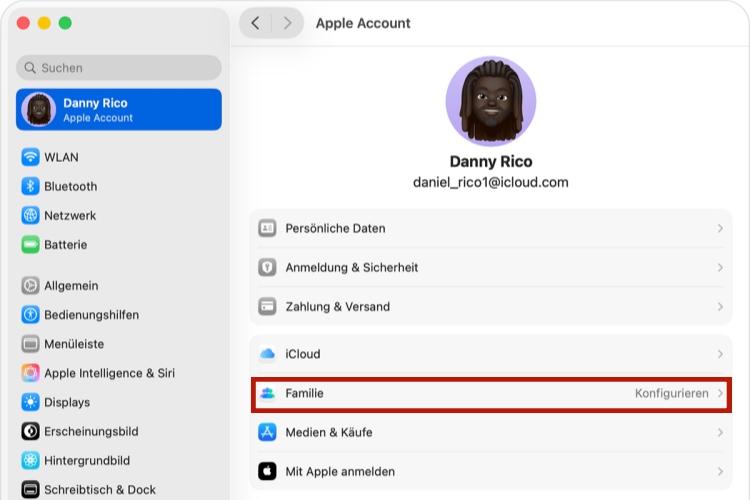Open Mit Apple anmelden settings
This screenshot has width=750, height=500.
491,472
